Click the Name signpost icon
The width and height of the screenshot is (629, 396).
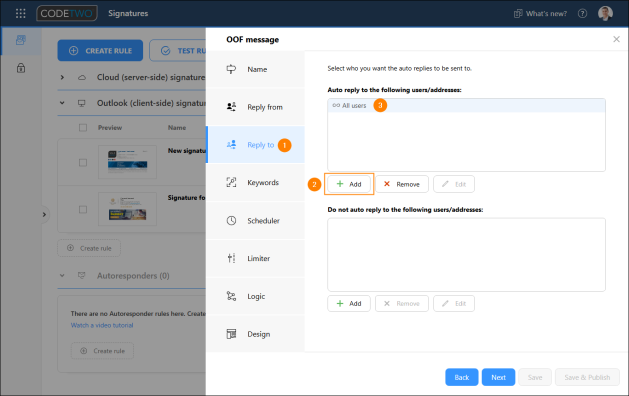pos(231,69)
